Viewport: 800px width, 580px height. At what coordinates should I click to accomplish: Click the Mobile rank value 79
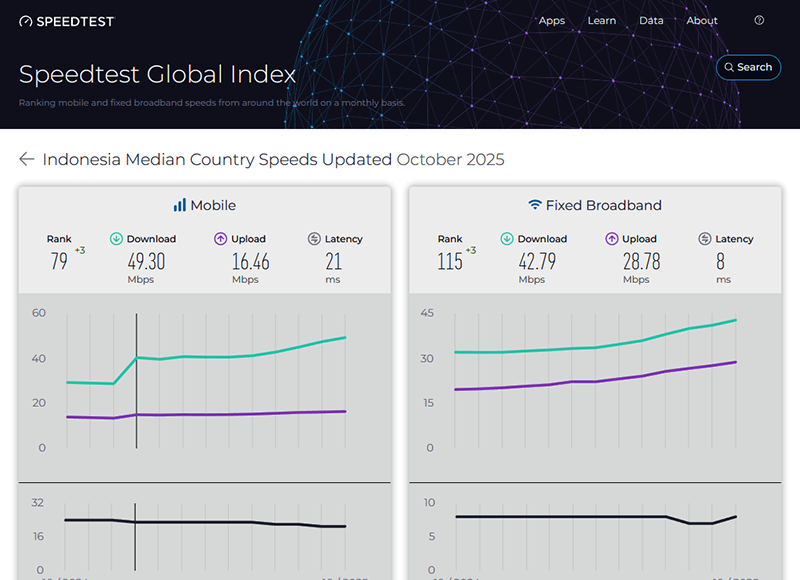click(x=60, y=261)
